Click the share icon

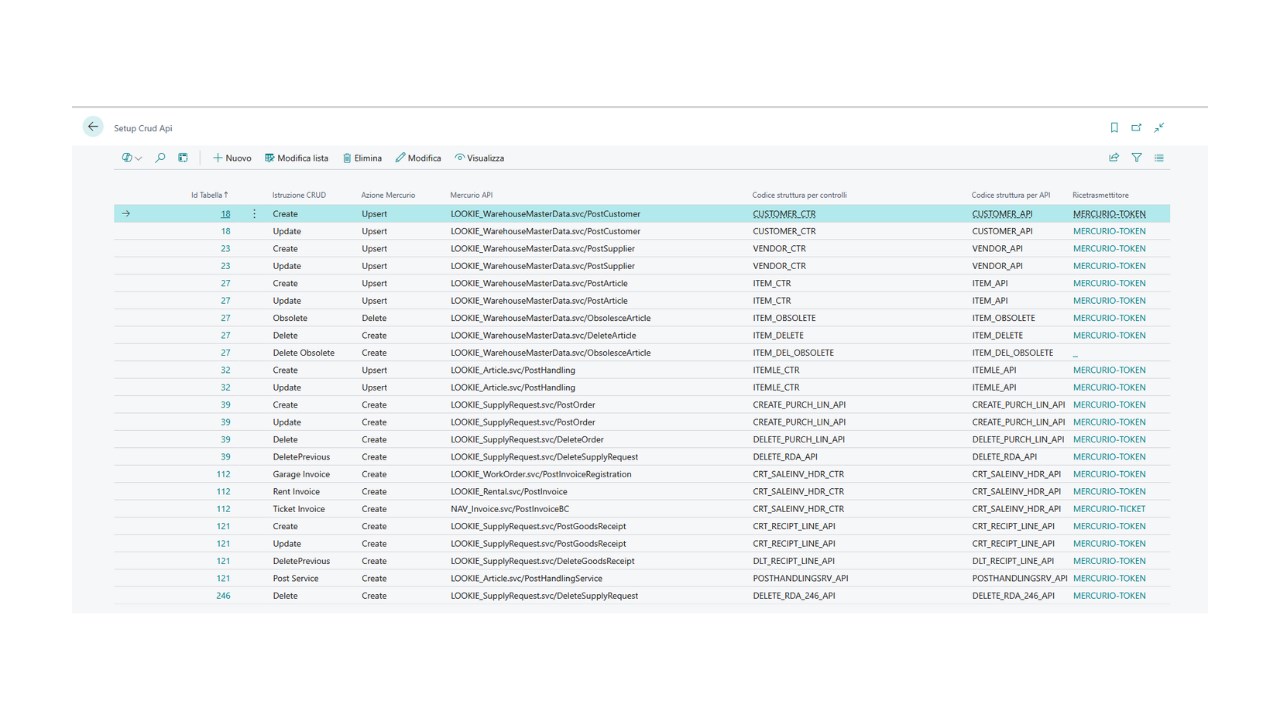coord(1114,158)
